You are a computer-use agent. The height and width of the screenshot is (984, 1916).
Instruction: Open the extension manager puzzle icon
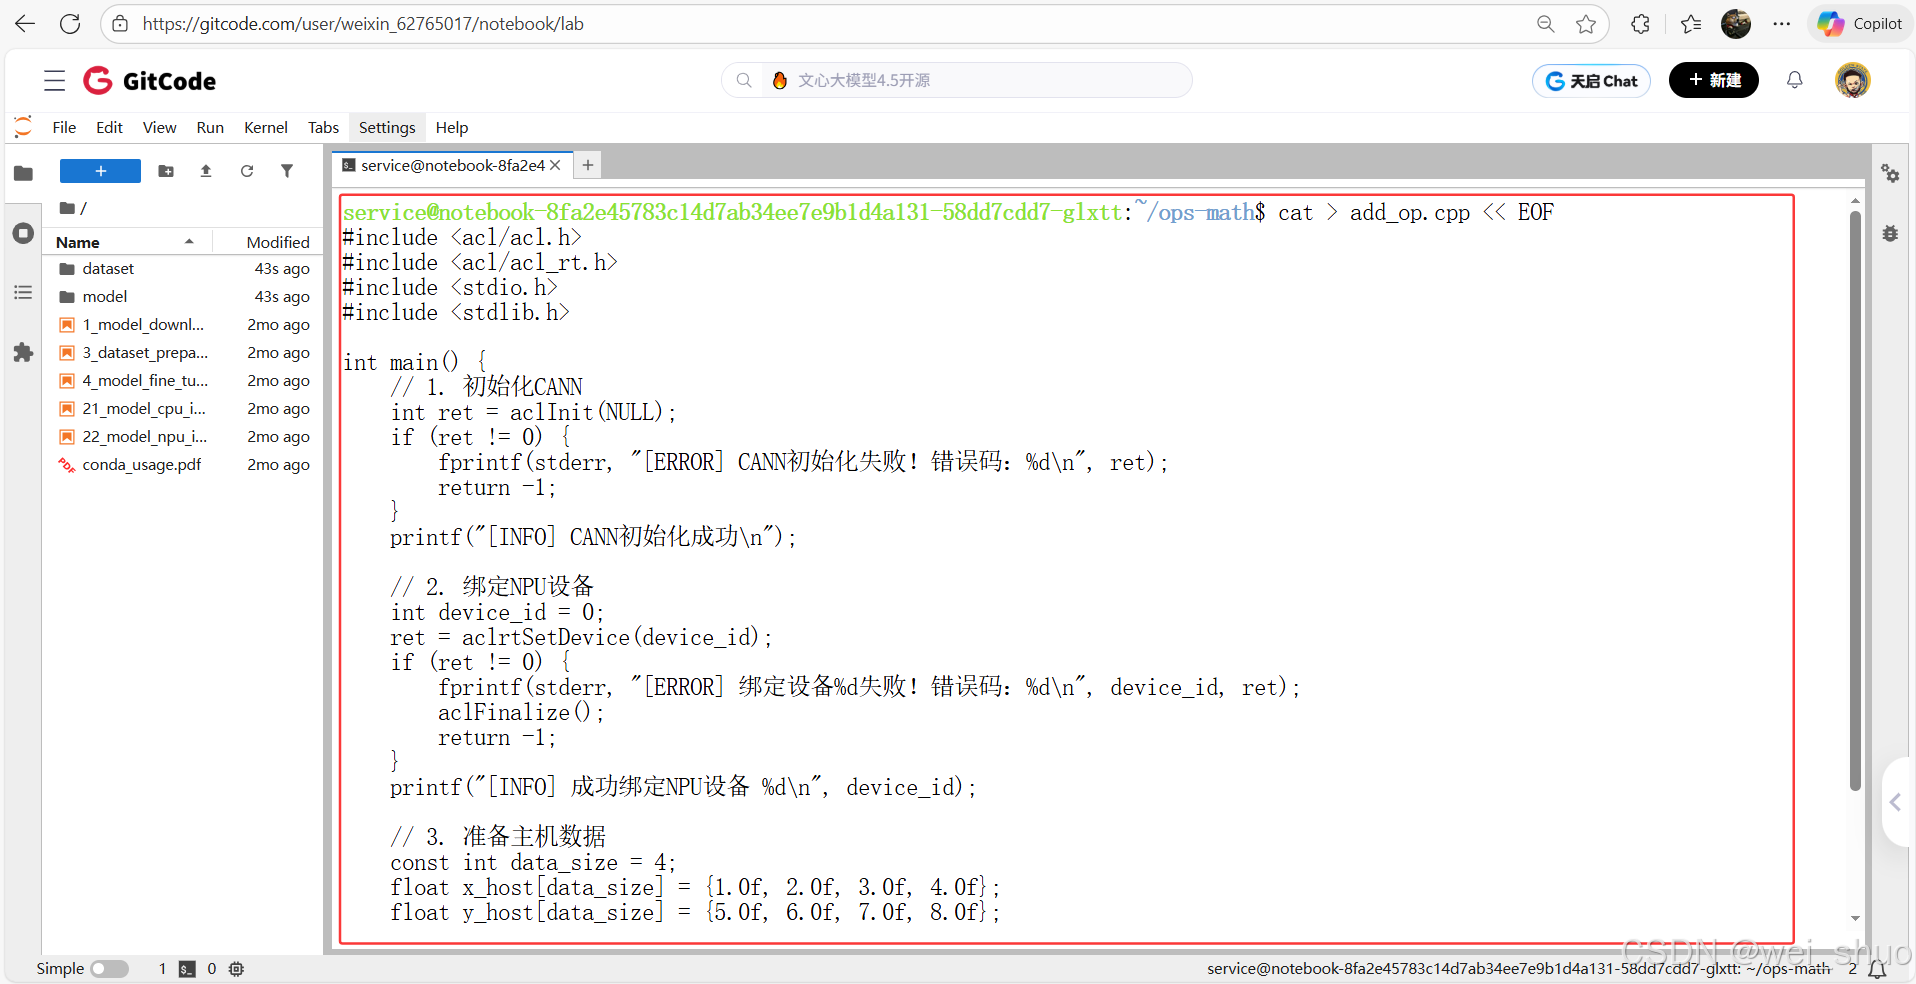[x=23, y=353]
